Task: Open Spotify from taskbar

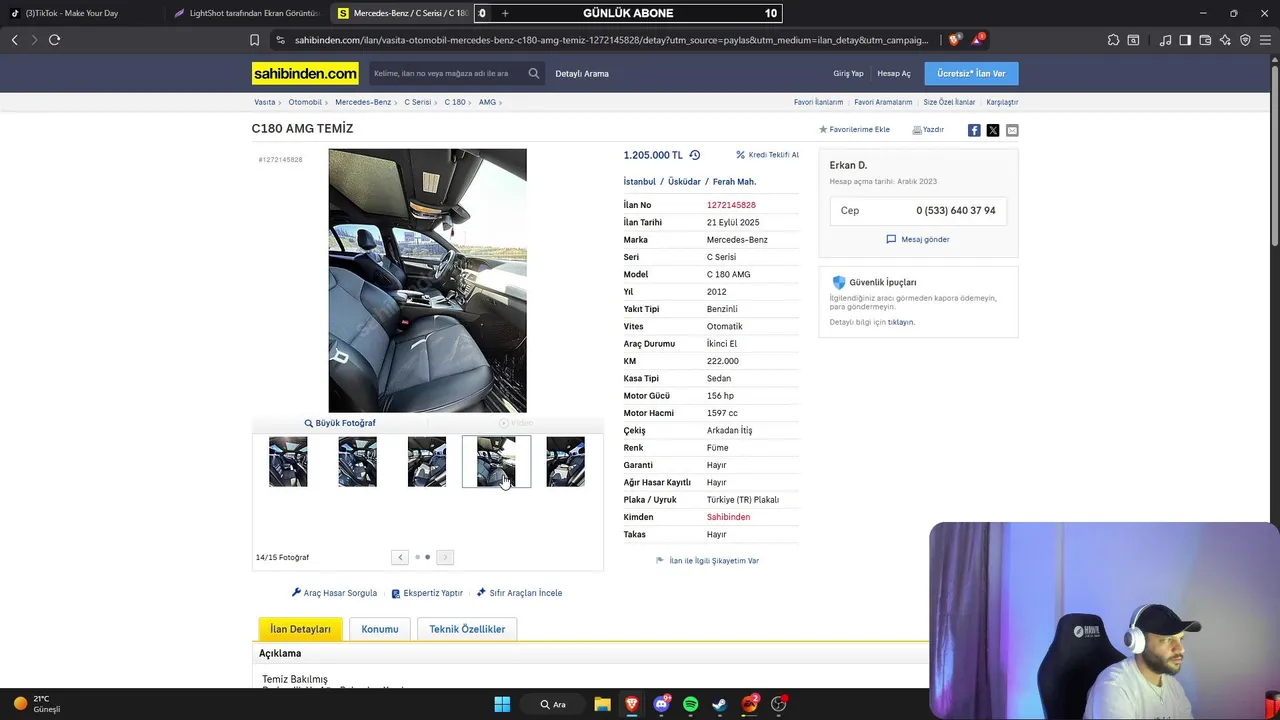Action: point(690,704)
